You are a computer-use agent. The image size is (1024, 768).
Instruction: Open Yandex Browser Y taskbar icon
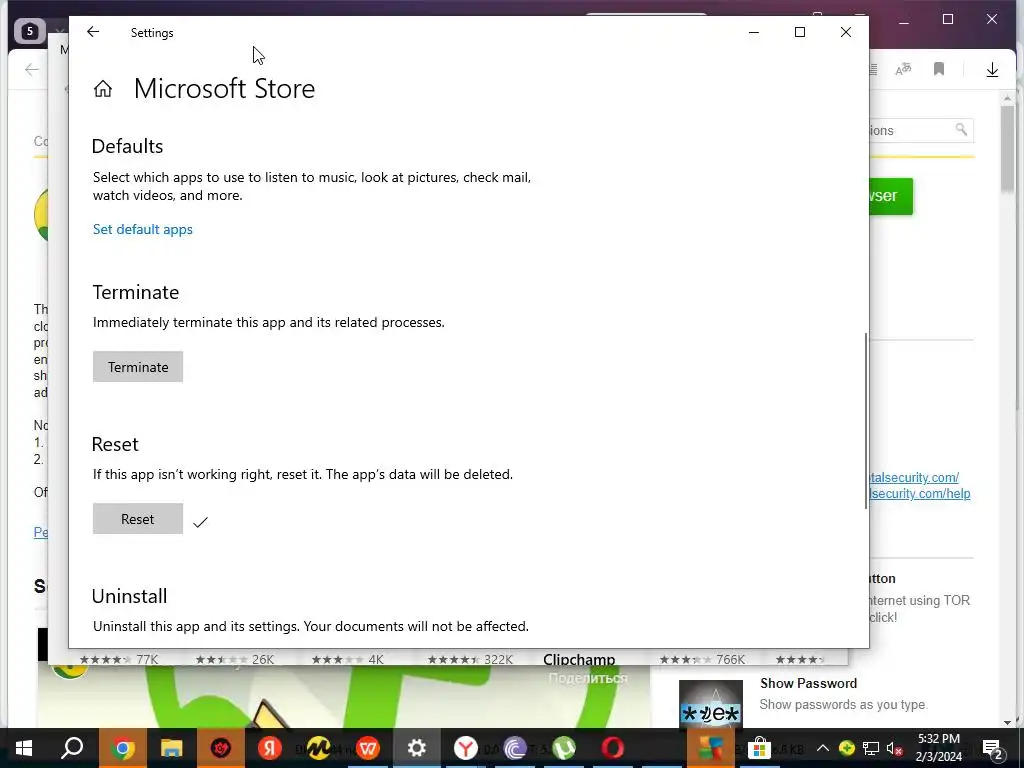pyautogui.click(x=466, y=748)
